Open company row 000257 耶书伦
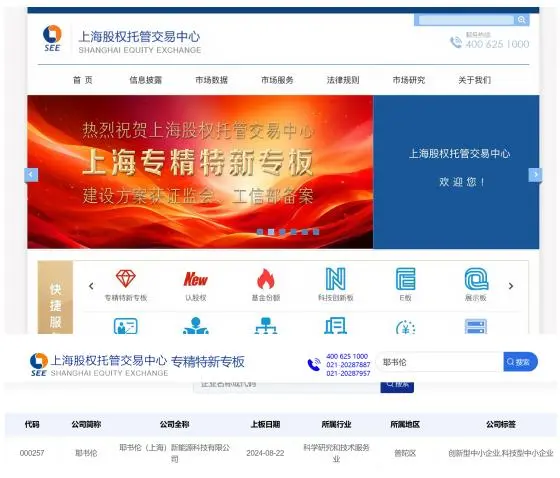The image size is (560, 478). pyautogui.click(x=281, y=453)
